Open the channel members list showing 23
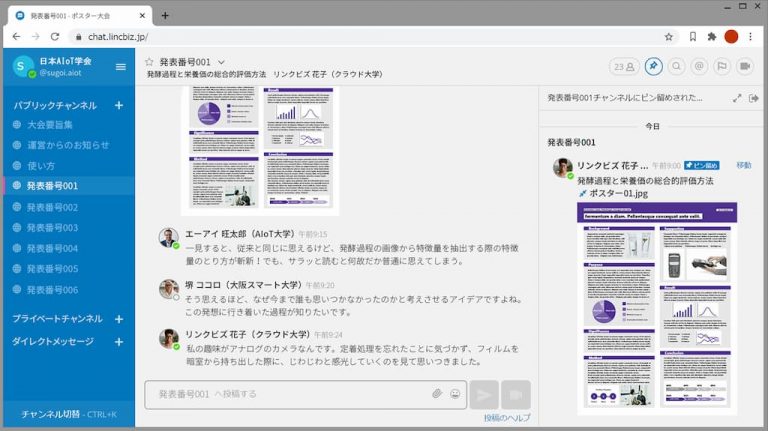The image size is (768, 431). coord(624,67)
